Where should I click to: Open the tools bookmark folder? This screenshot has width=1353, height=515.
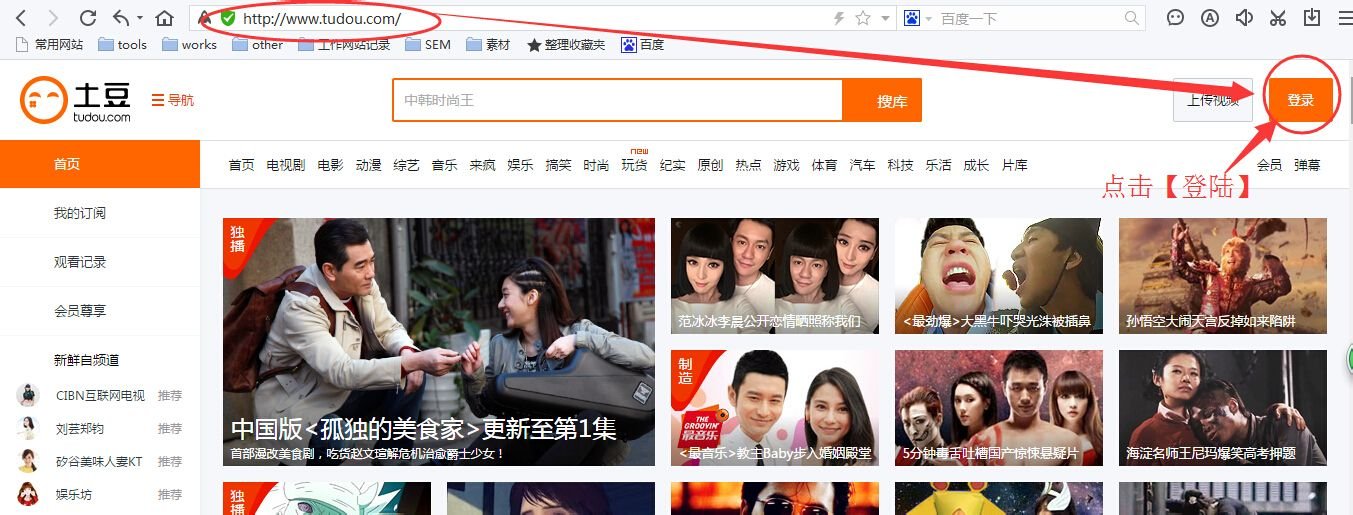point(122,44)
